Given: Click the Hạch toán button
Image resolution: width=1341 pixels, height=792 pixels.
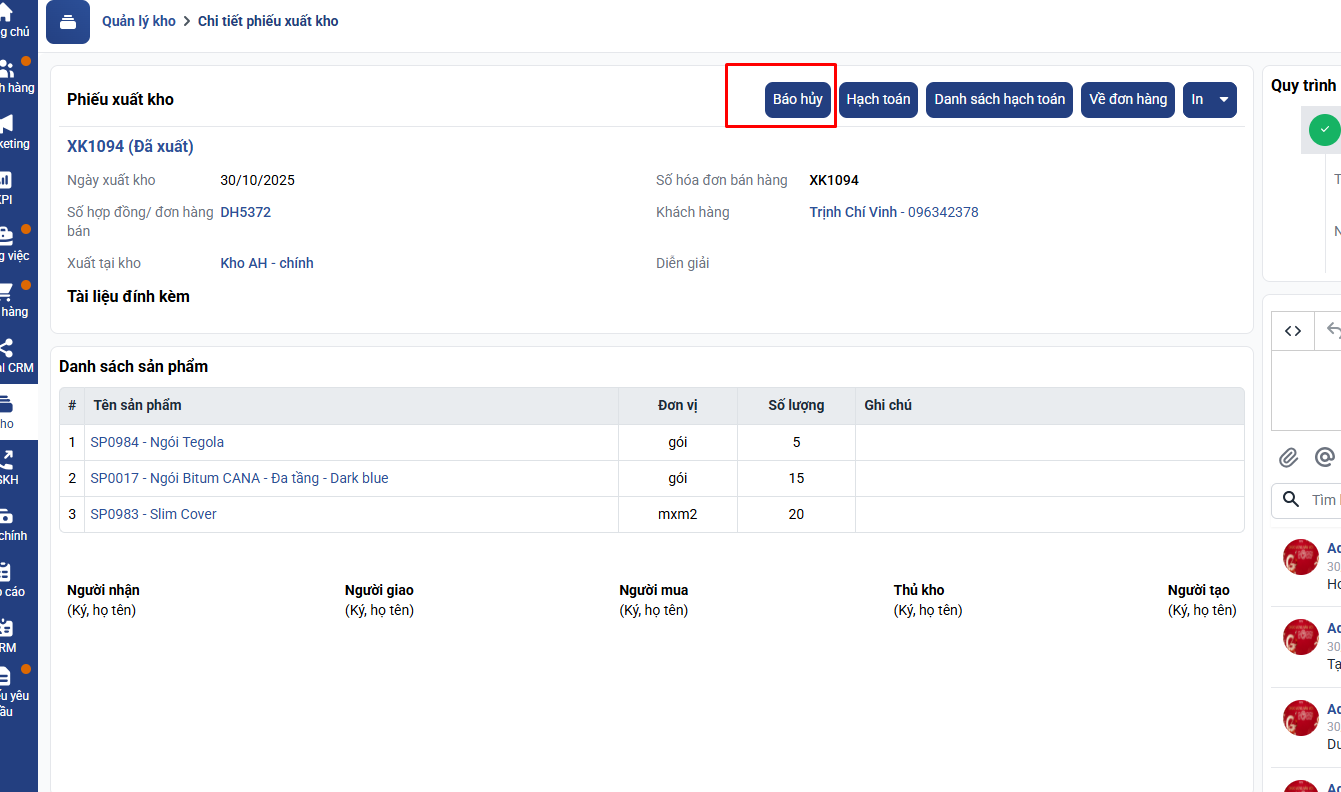Looking at the screenshot, I should point(878,100).
